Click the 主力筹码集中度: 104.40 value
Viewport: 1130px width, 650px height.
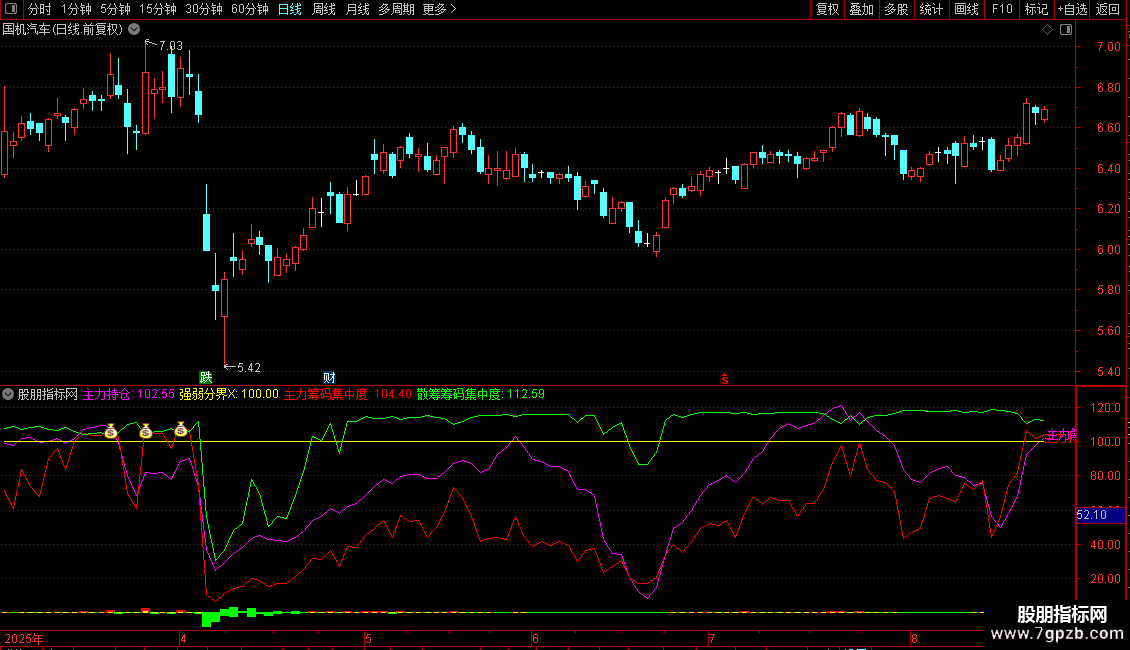point(348,394)
